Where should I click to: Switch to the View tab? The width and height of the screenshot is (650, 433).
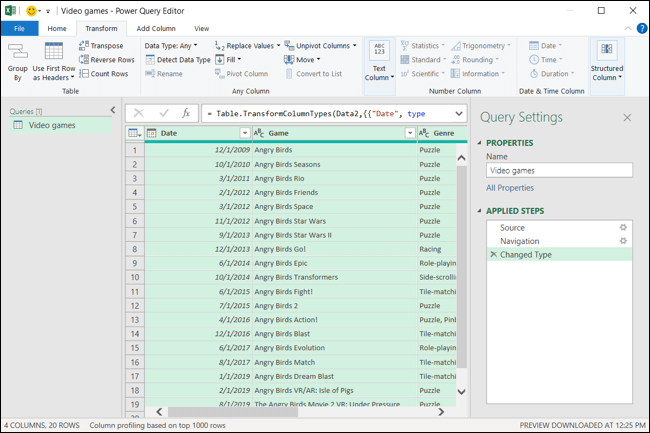(x=201, y=29)
